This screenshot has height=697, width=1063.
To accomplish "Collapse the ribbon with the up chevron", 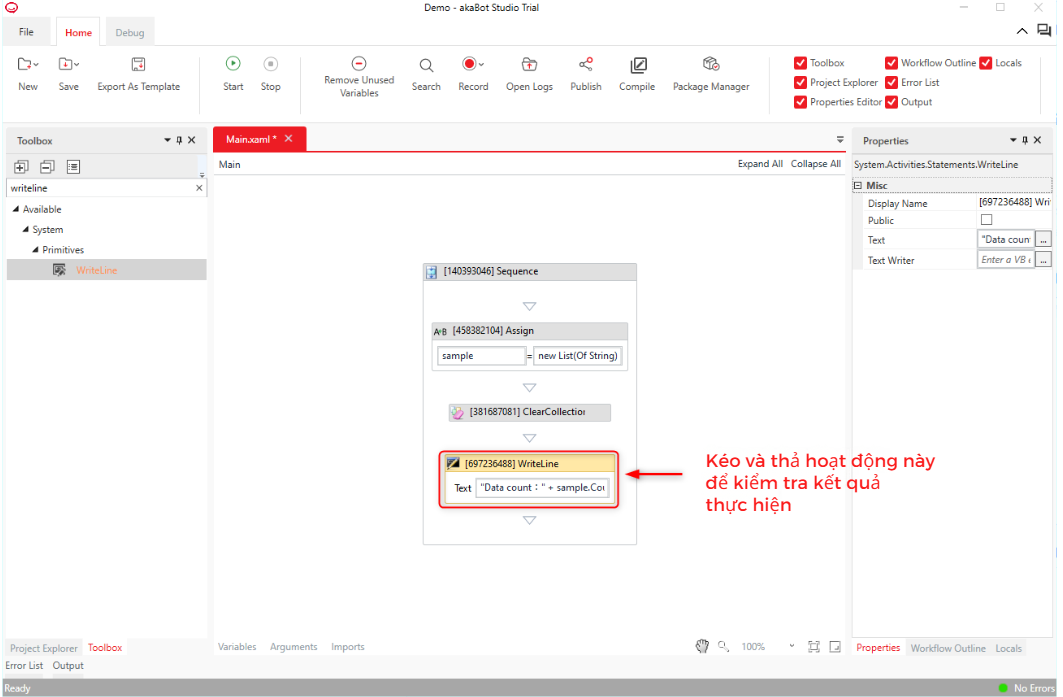I will (1022, 31).
